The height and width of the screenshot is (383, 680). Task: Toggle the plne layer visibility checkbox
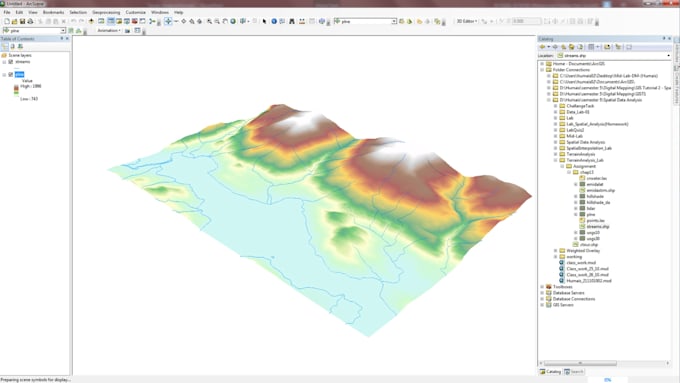(11, 75)
